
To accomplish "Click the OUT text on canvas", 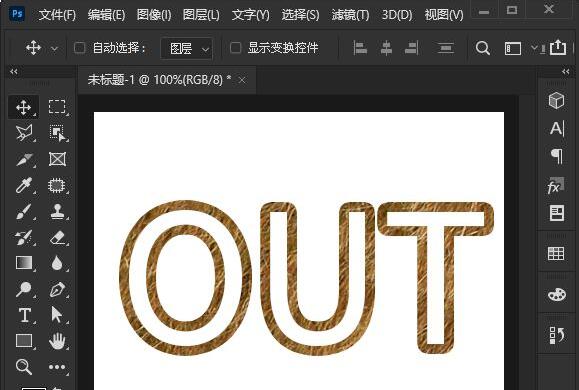I will click(x=306, y=278).
